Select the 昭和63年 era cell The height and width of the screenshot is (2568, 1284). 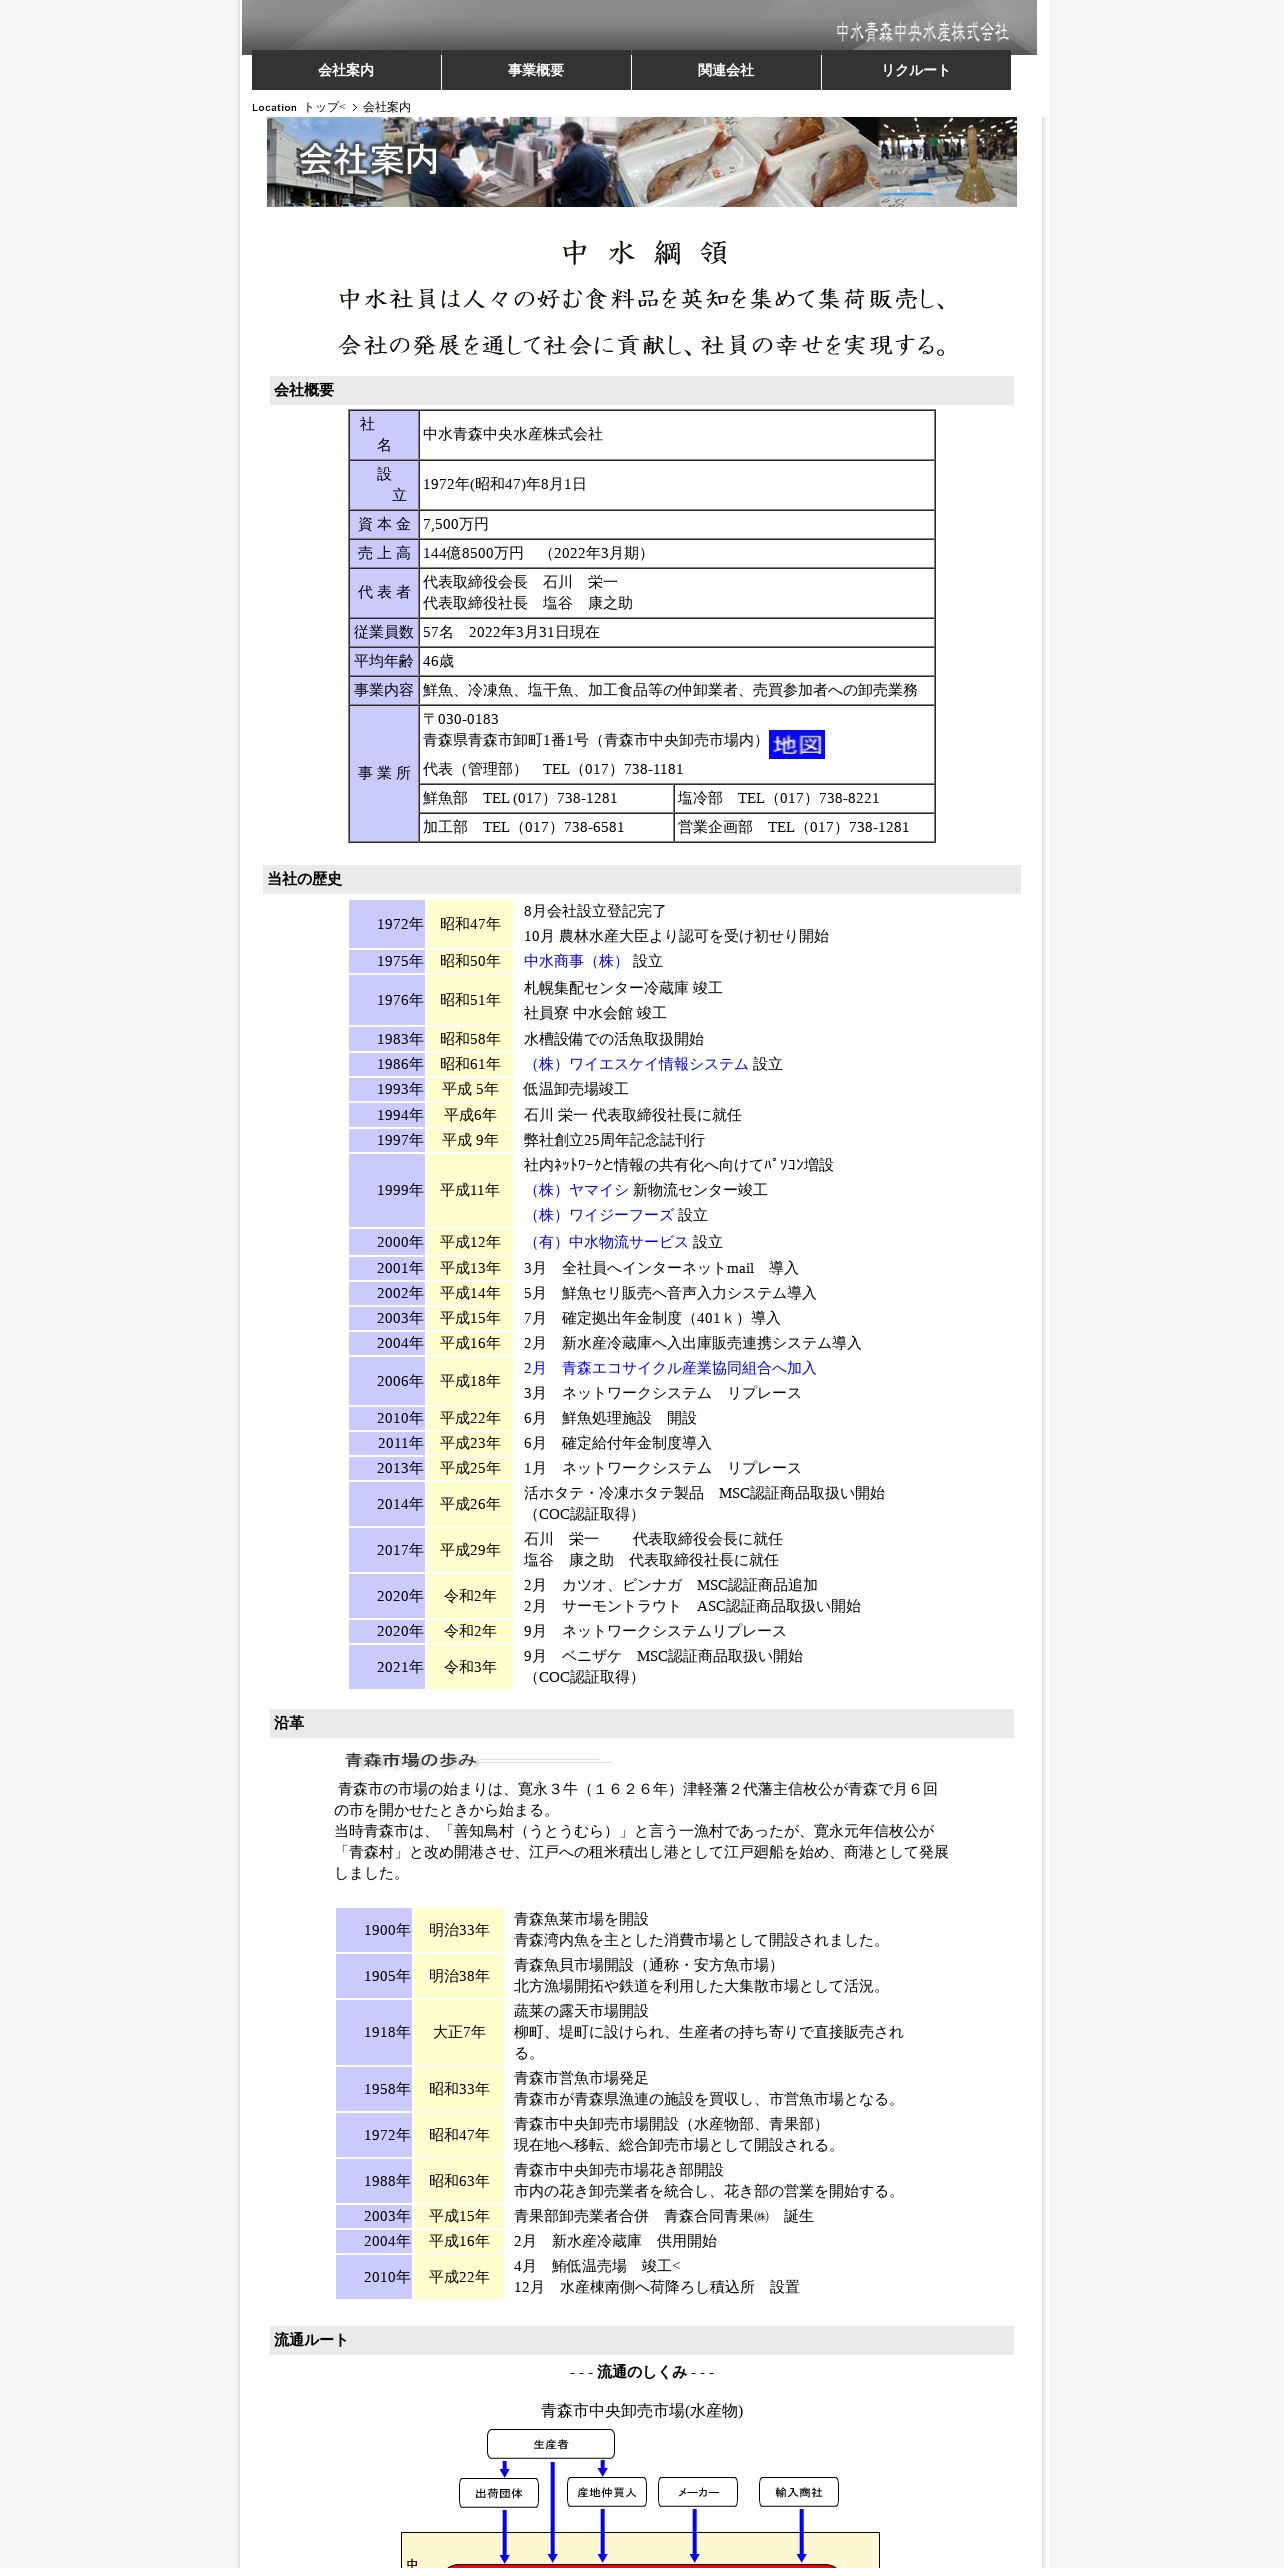tap(459, 2181)
